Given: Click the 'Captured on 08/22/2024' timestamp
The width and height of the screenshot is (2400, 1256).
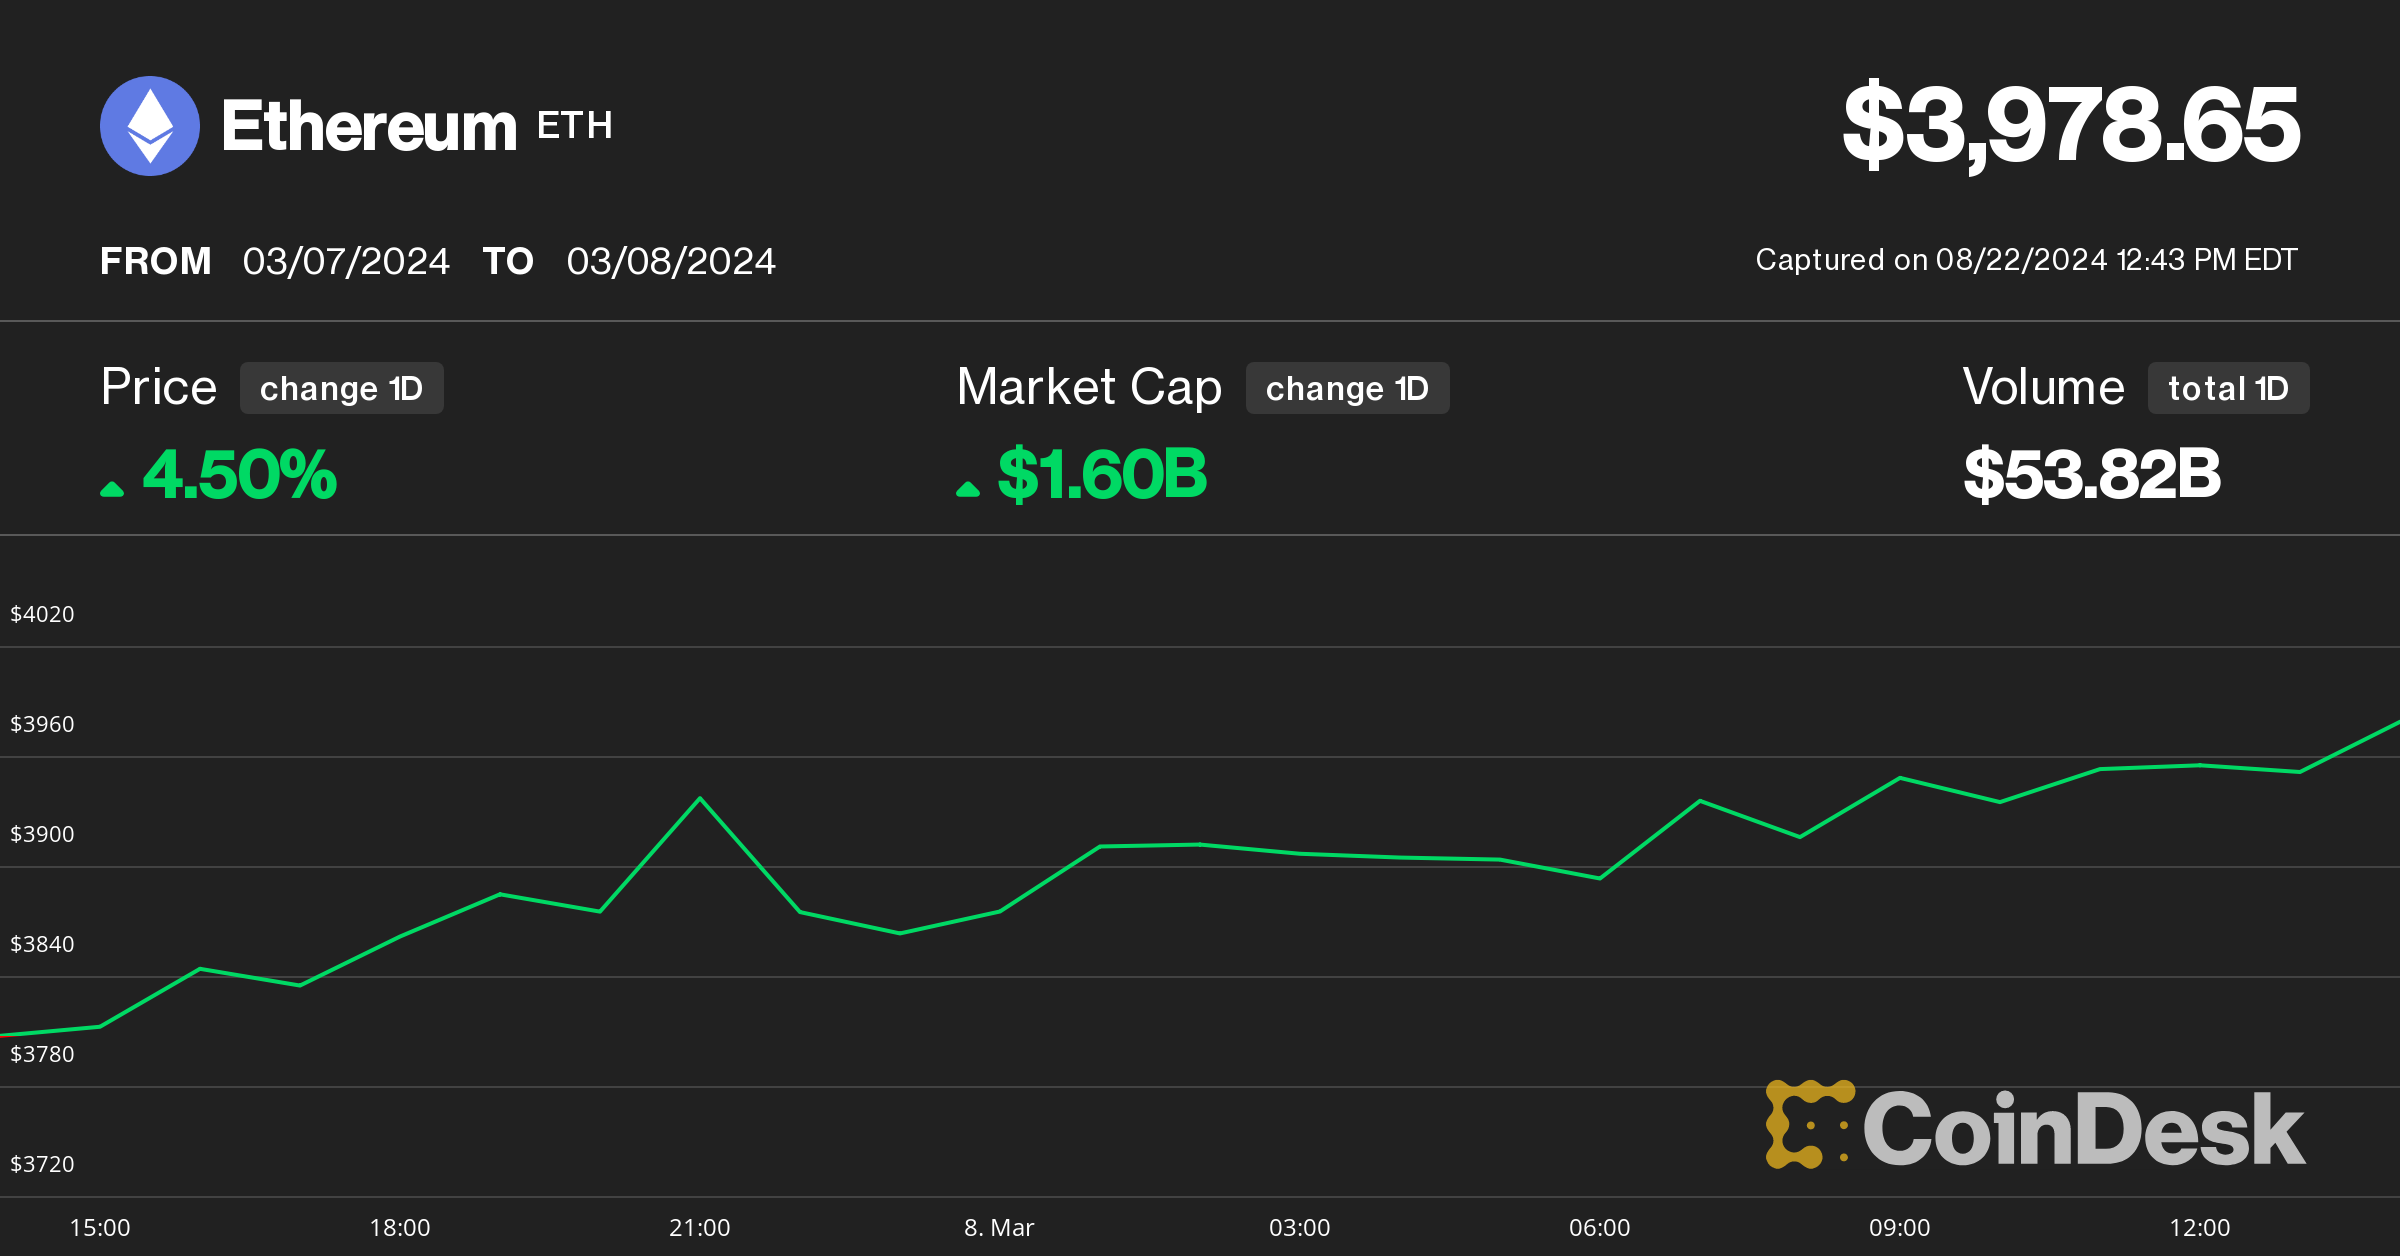Looking at the screenshot, I should click(2027, 260).
